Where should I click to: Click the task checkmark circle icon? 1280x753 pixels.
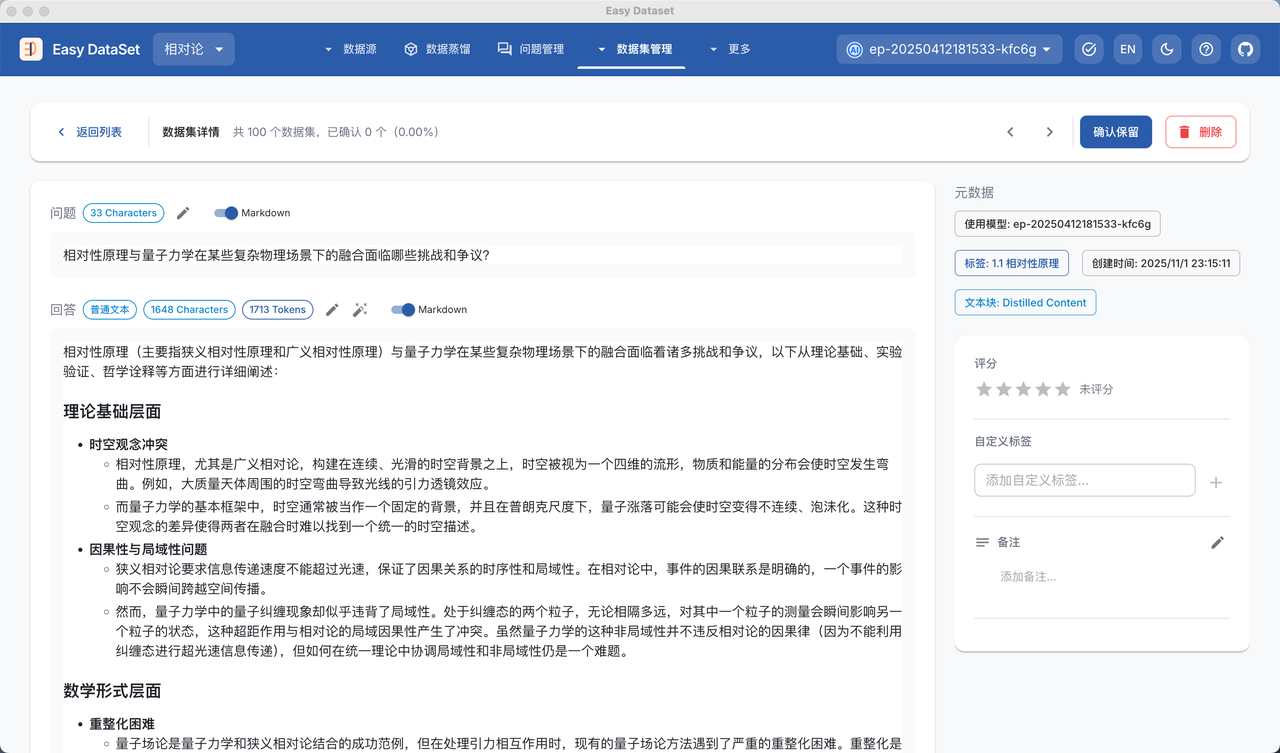pyautogui.click(x=1089, y=49)
